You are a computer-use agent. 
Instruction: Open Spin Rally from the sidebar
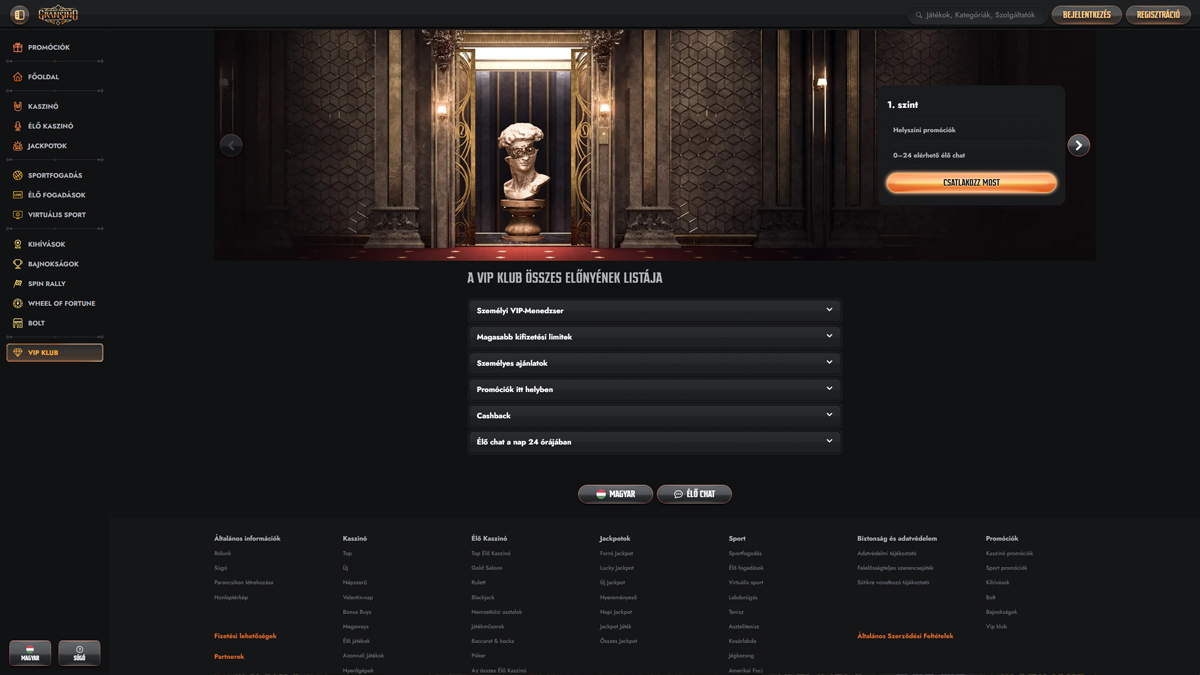click(x=46, y=284)
